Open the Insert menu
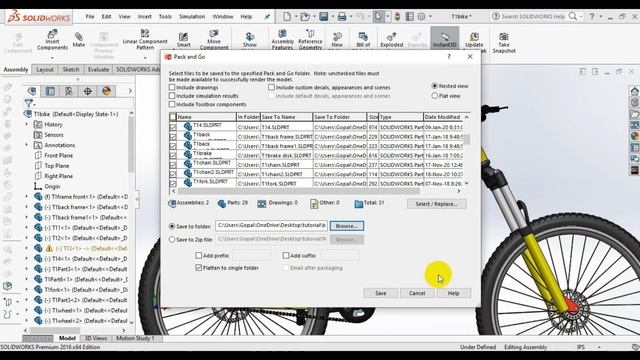 point(144,17)
